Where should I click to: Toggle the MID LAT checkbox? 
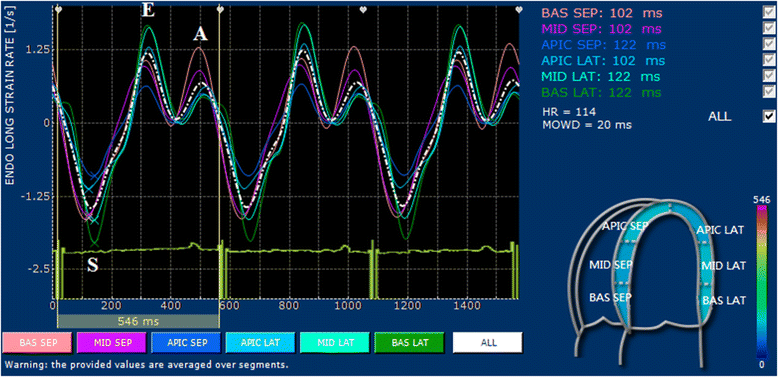pyautogui.click(x=769, y=75)
